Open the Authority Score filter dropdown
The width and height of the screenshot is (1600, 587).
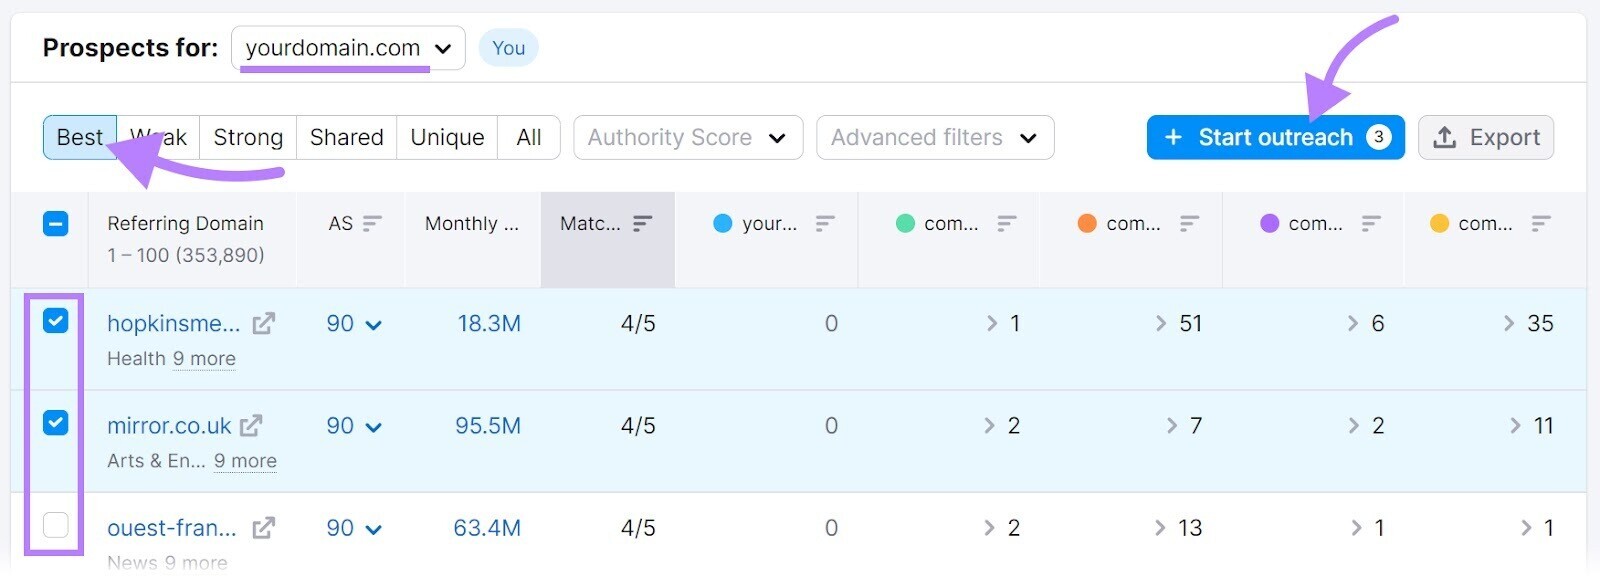688,138
